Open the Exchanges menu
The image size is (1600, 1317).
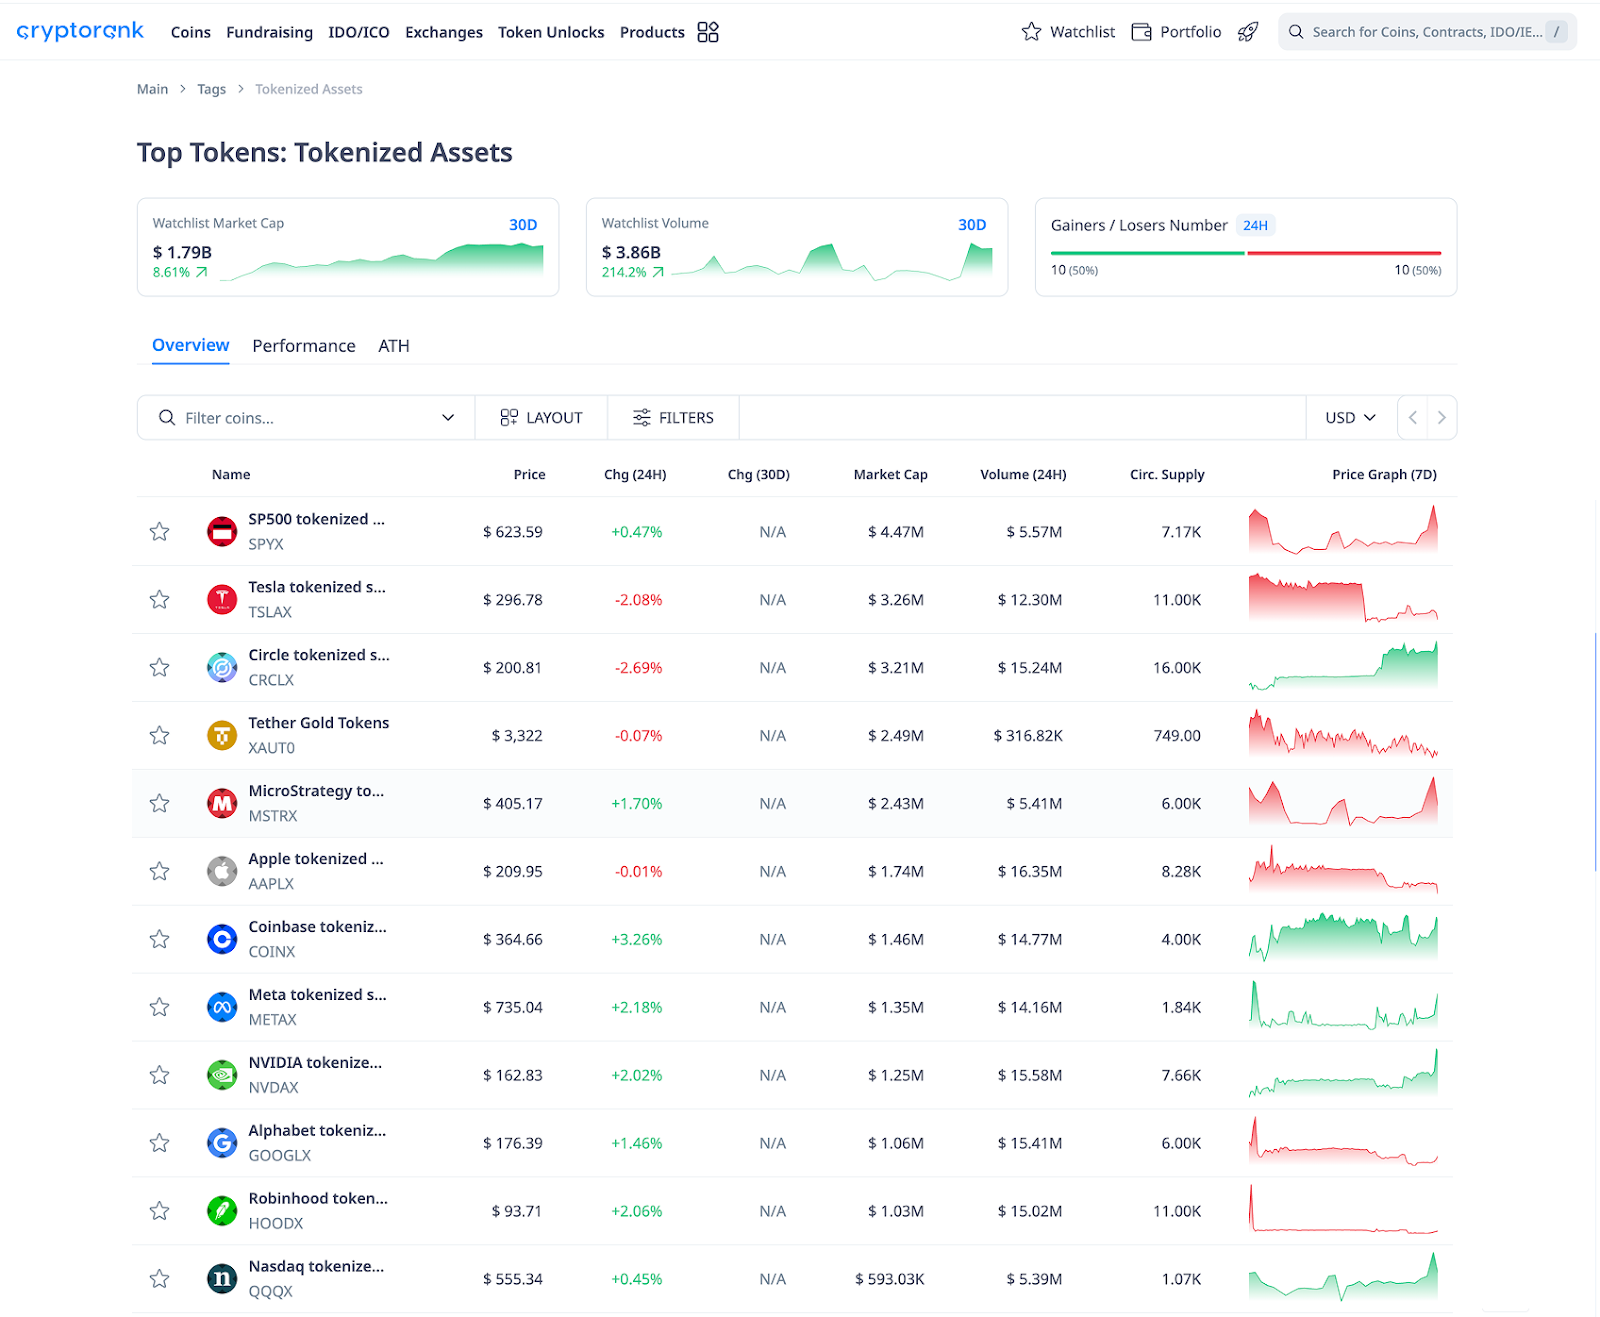click(x=444, y=32)
